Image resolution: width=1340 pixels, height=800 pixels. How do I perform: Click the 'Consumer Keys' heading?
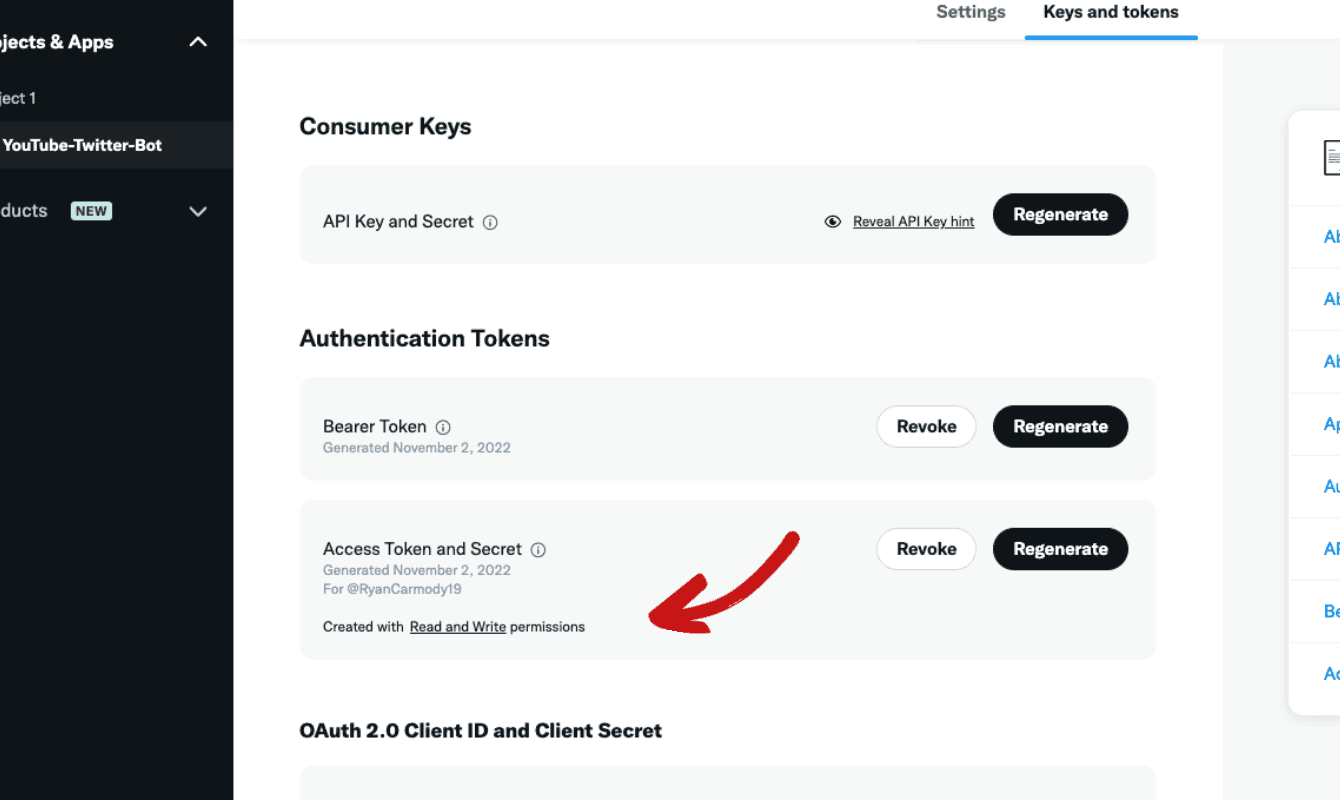tap(385, 127)
